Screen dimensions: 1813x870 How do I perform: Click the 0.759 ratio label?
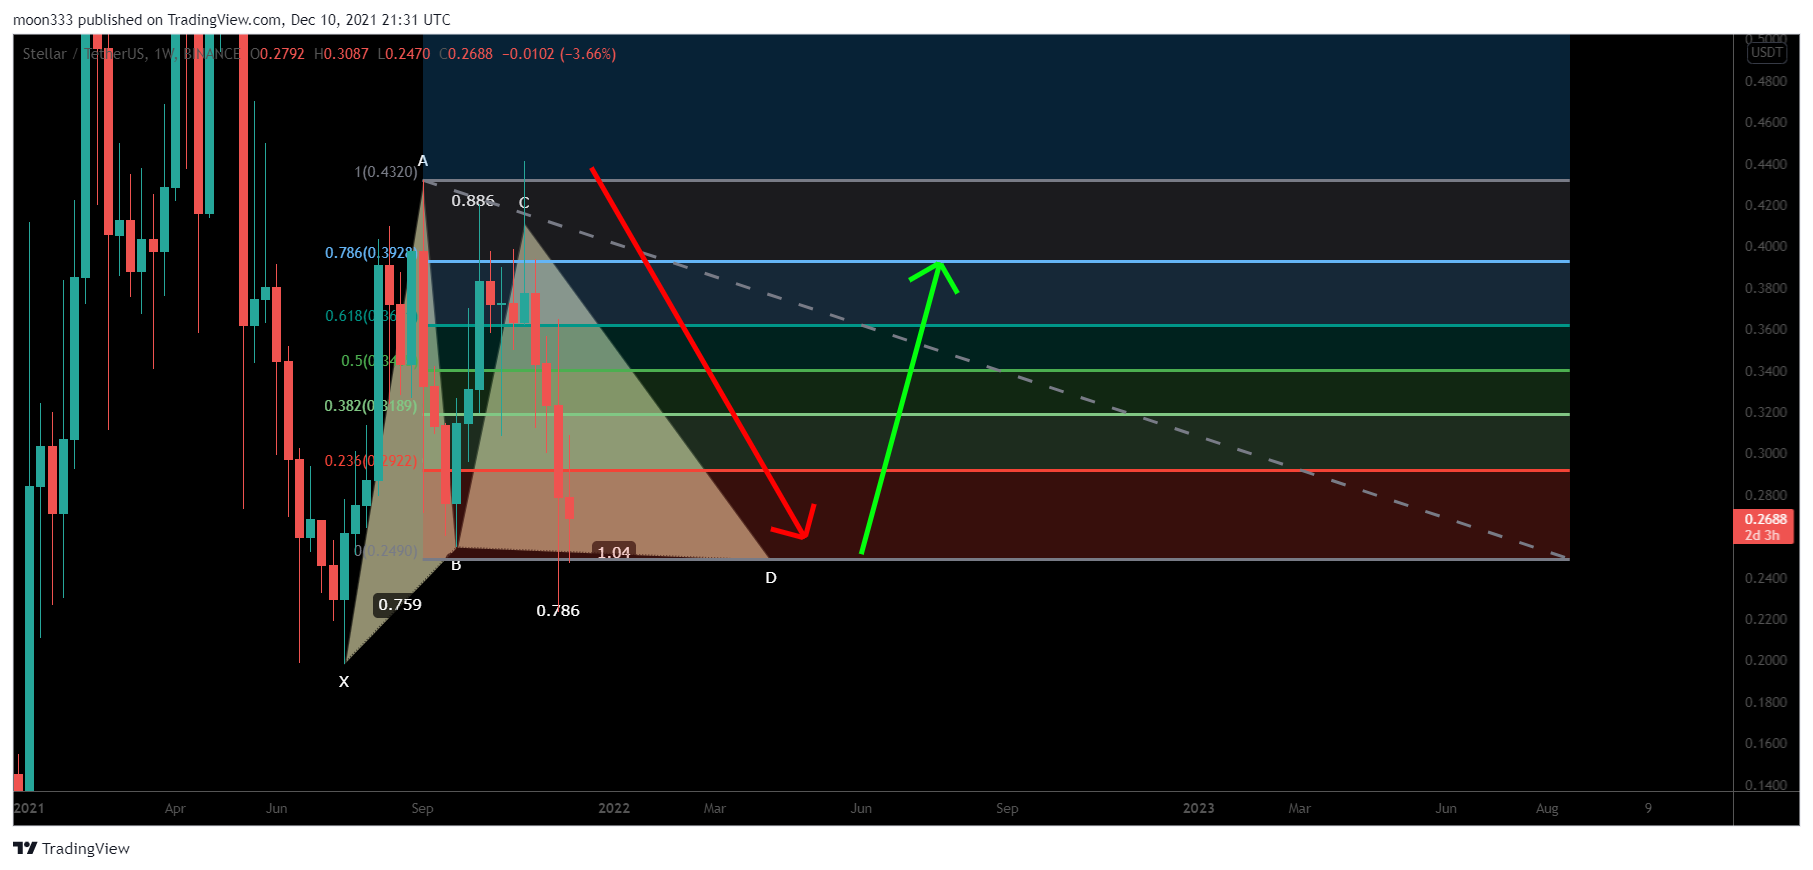[400, 605]
